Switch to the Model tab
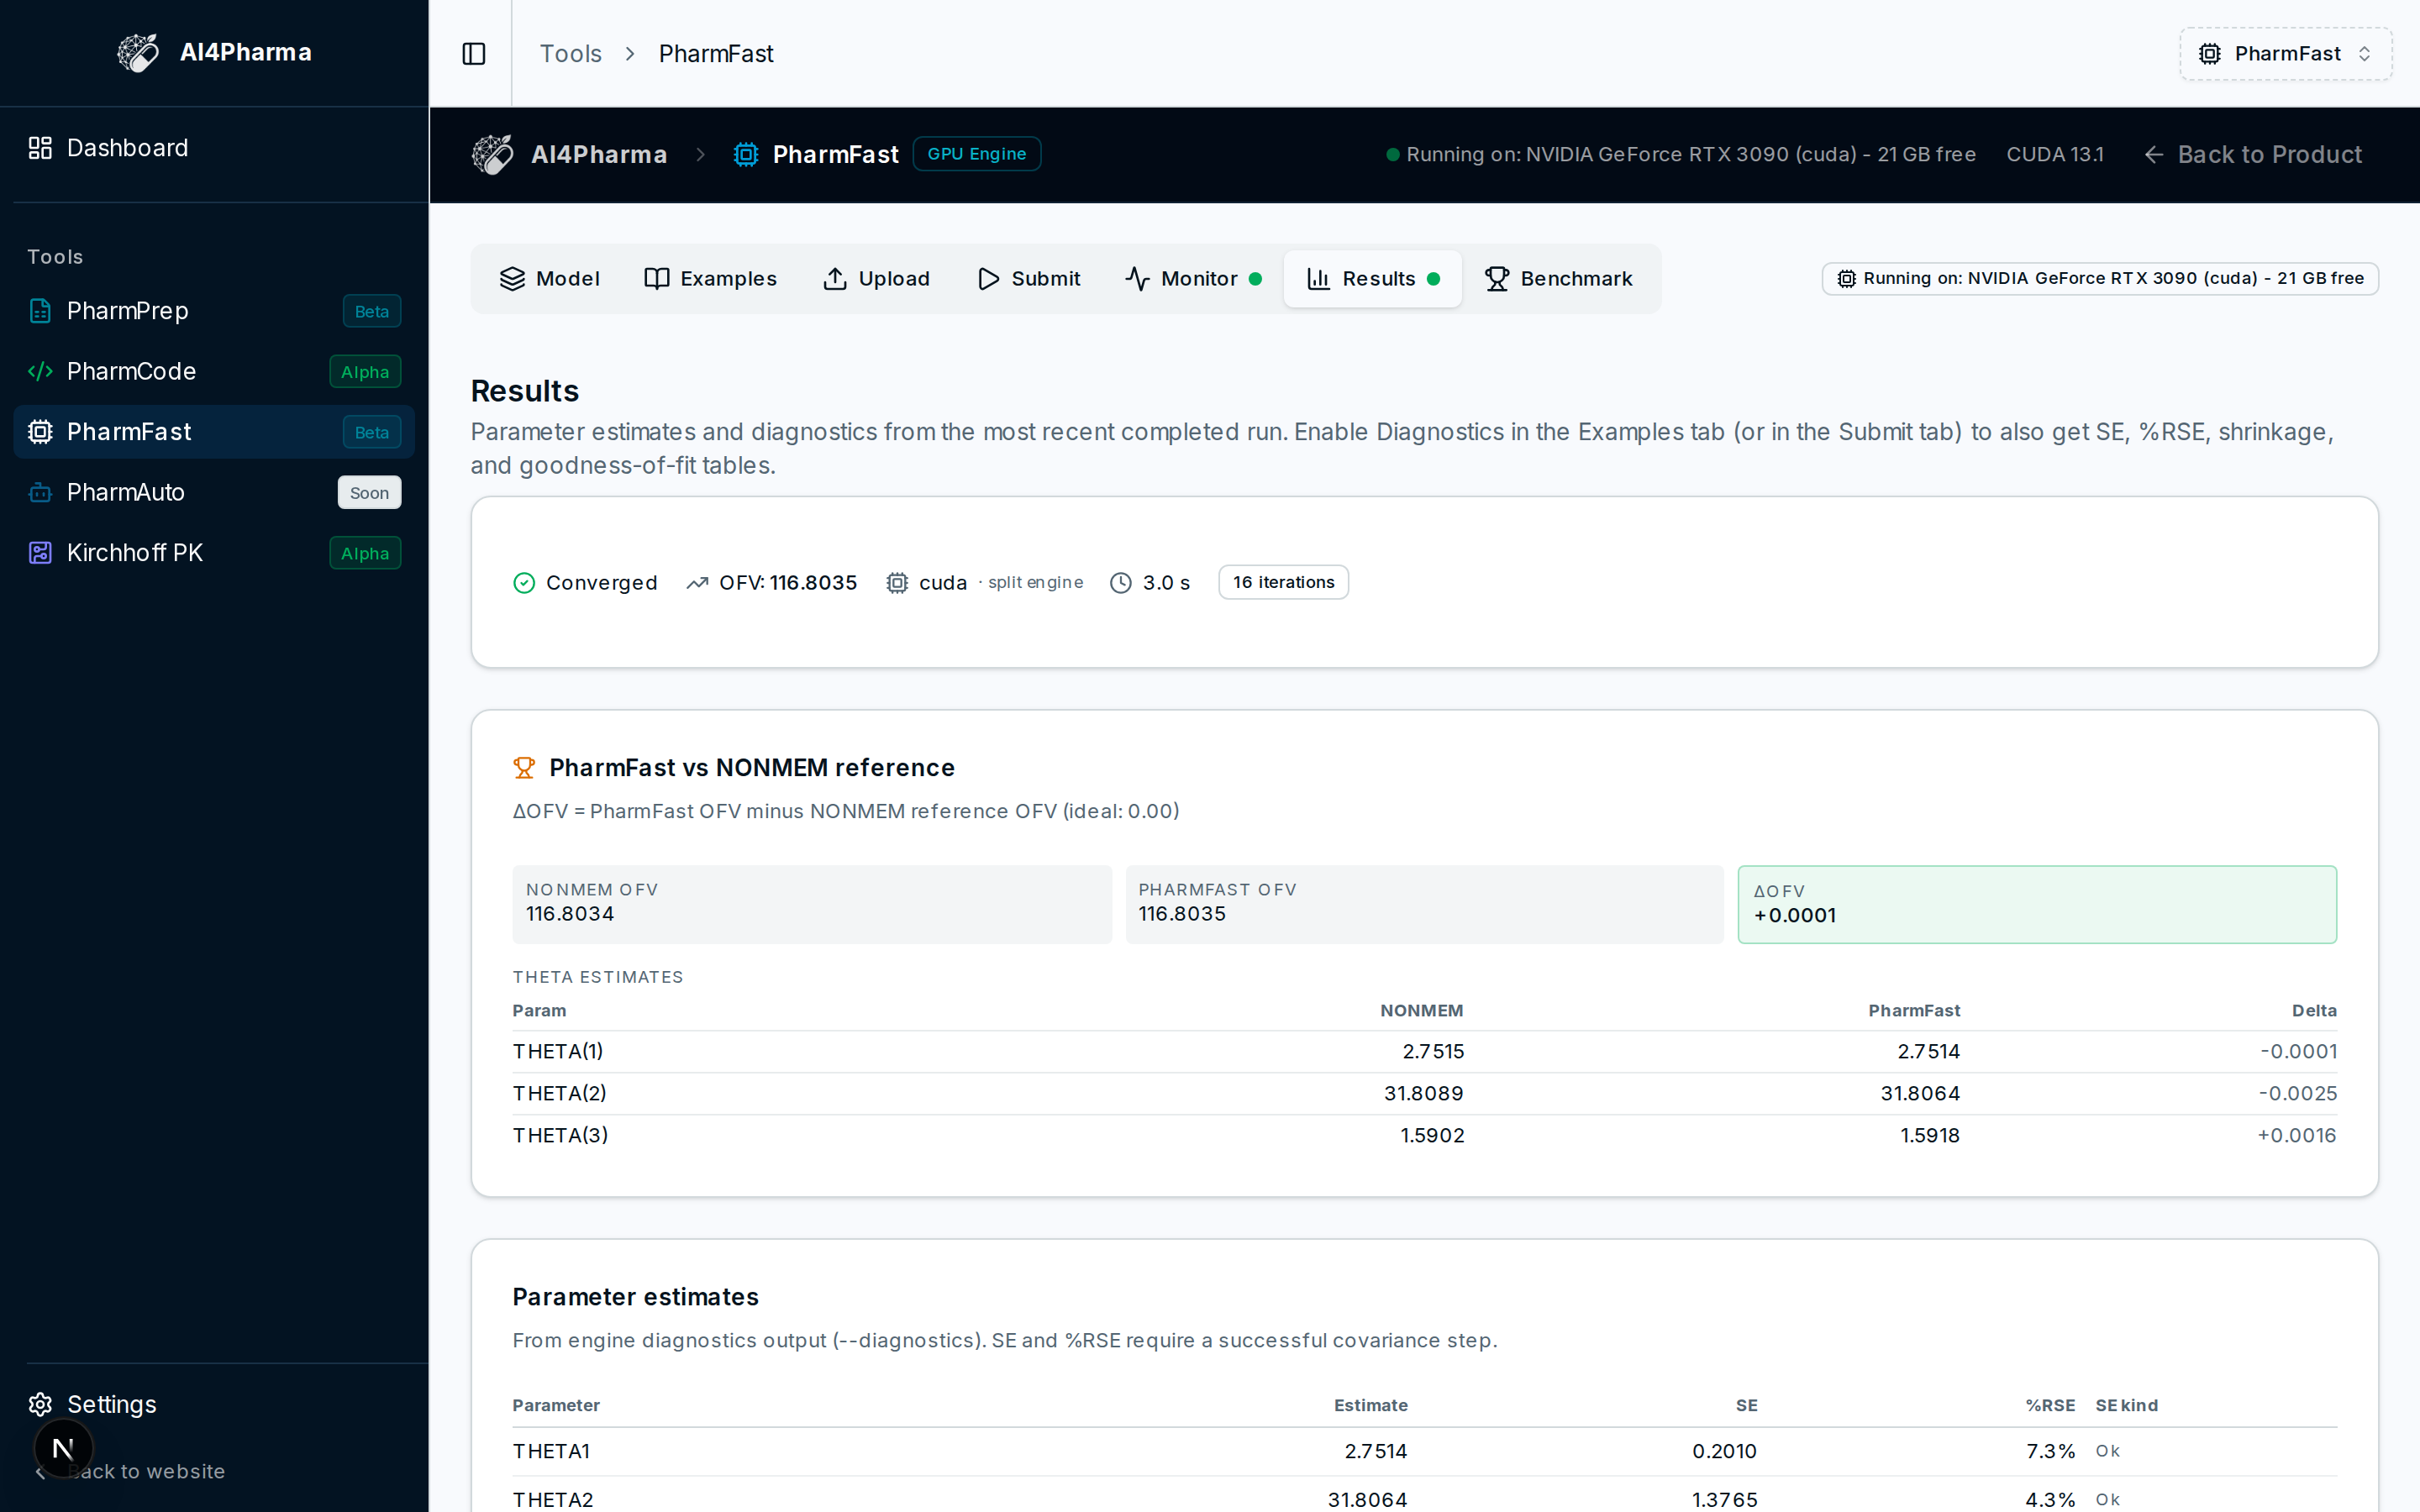 tap(549, 279)
